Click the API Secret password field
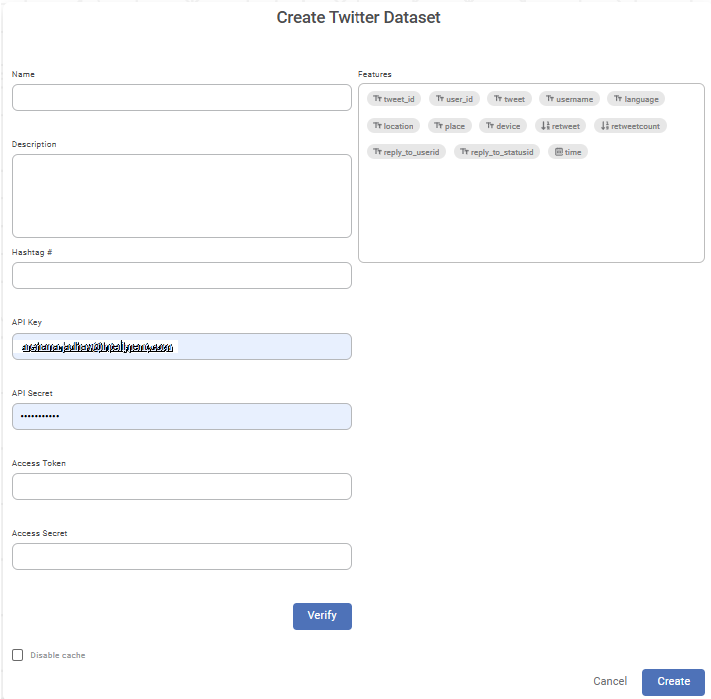The height and width of the screenshot is (699, 711). pos(181,416)
